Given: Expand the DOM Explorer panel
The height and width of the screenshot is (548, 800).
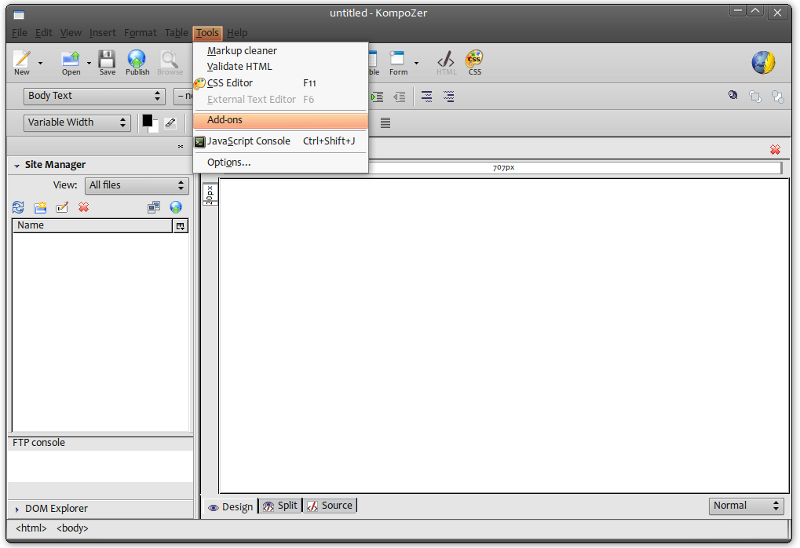Looking at the screenshot, I should (17, 509).
